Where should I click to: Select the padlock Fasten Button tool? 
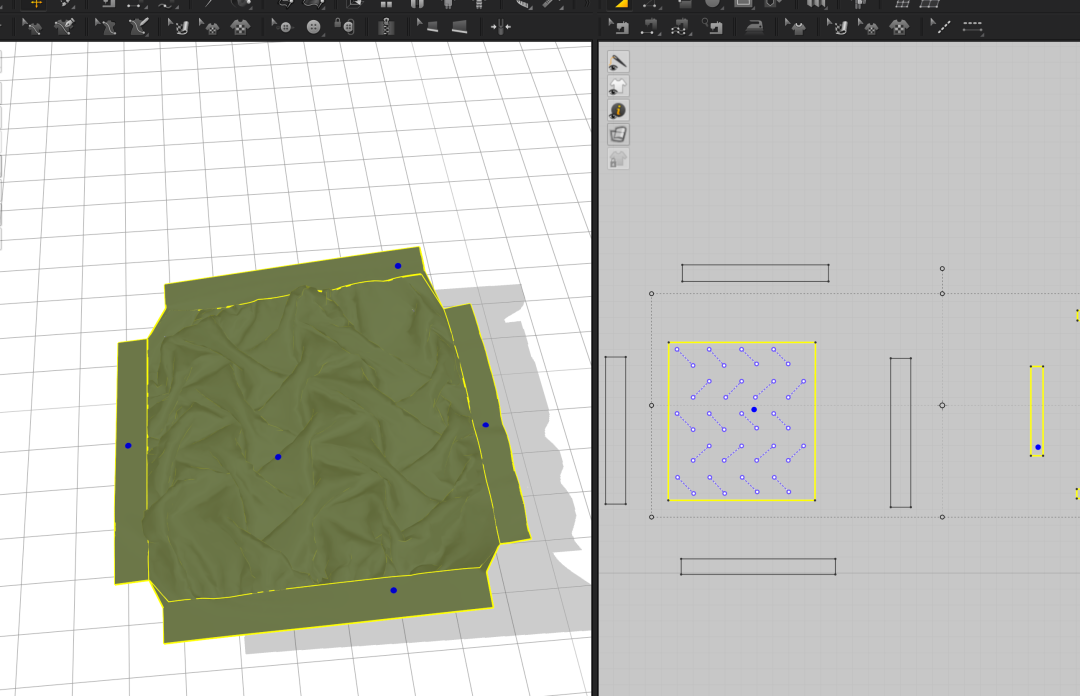[x=344, y=27]
